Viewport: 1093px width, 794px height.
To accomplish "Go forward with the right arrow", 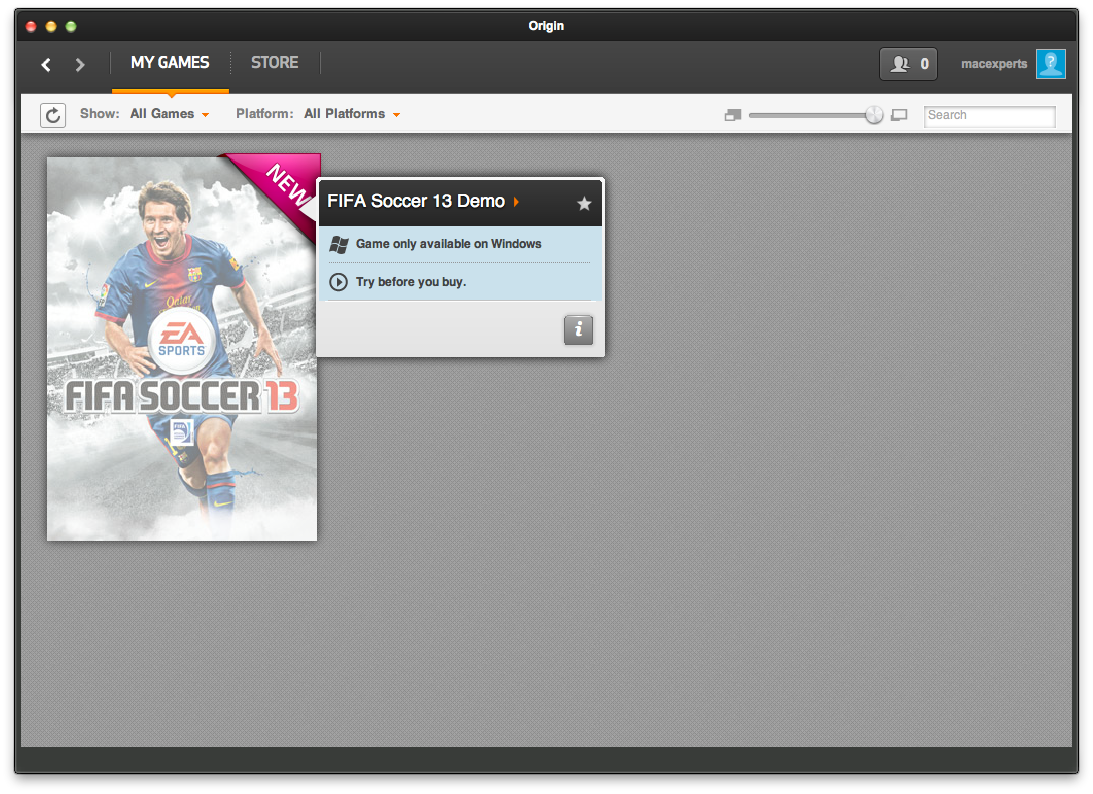I will 79,65.
